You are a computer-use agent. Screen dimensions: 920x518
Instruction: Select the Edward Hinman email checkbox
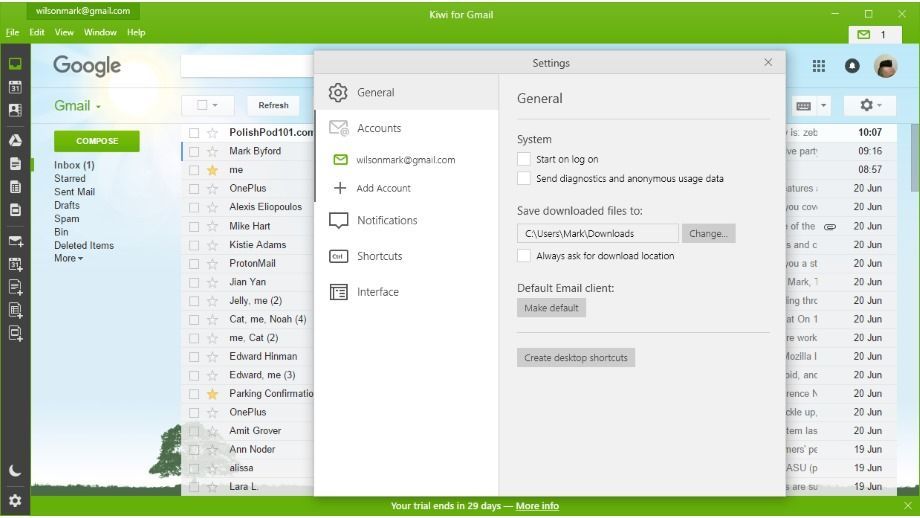[x=194, y=357]
